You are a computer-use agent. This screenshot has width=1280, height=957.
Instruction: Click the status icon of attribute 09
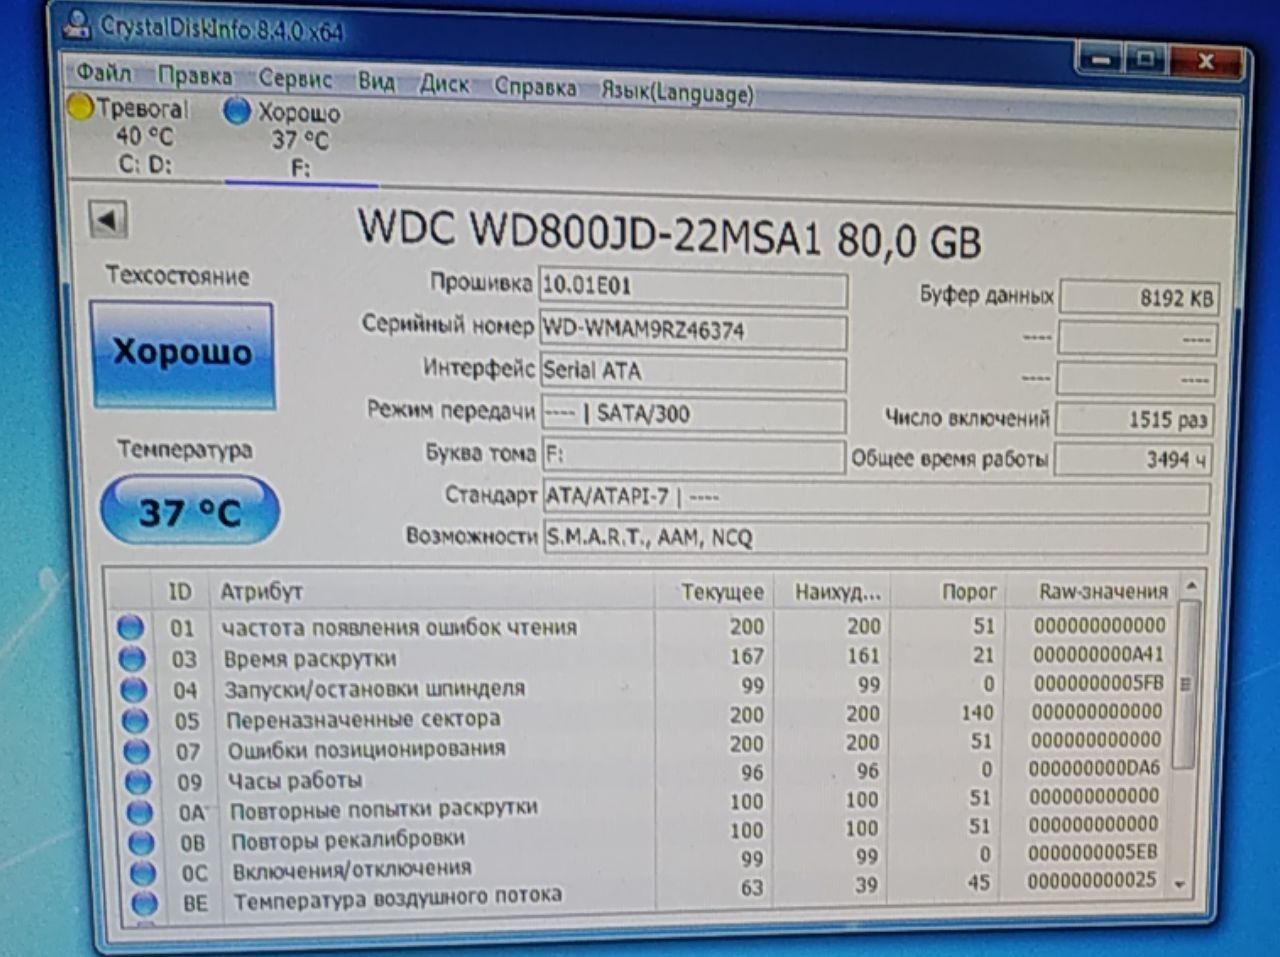coord(139,781)
